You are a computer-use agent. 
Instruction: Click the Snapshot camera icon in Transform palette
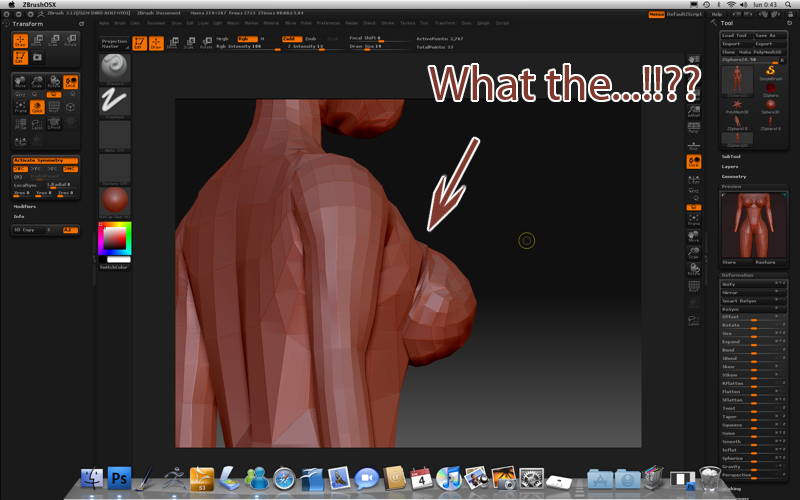(x=37, y=58)
